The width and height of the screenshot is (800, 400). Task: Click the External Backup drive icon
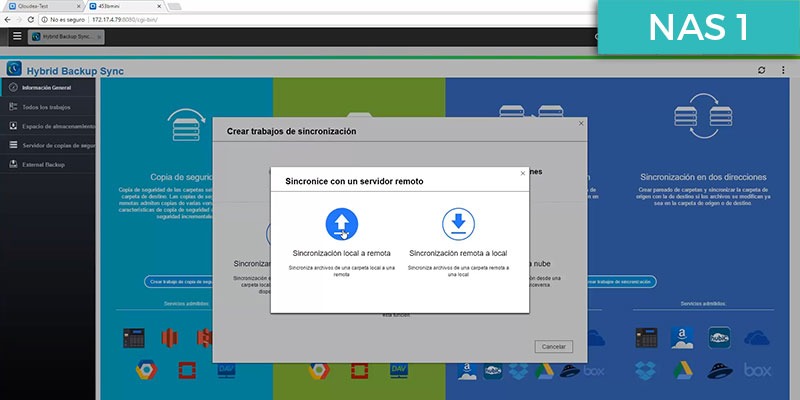point(13,165)
